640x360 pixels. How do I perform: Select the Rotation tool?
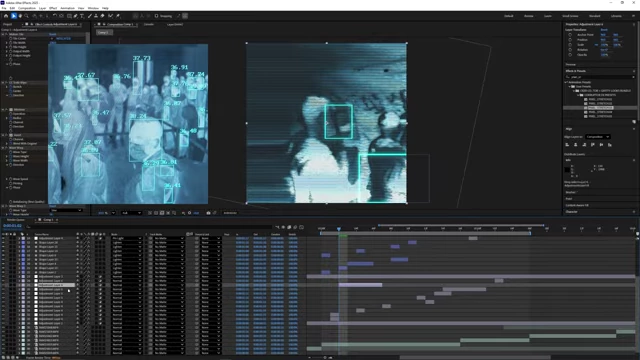pos(54,16)
